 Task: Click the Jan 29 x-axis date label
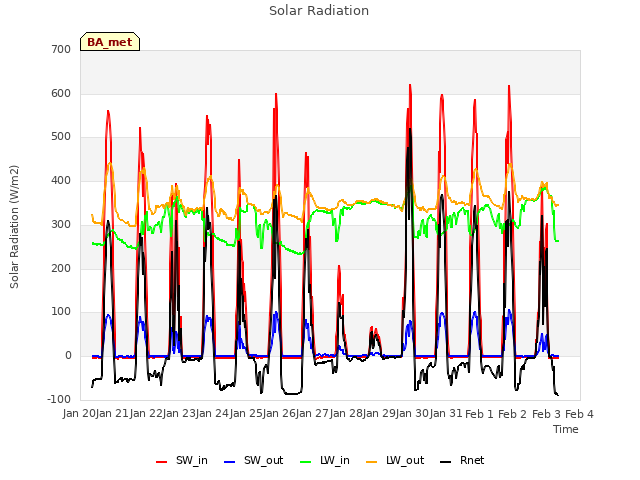379,414
